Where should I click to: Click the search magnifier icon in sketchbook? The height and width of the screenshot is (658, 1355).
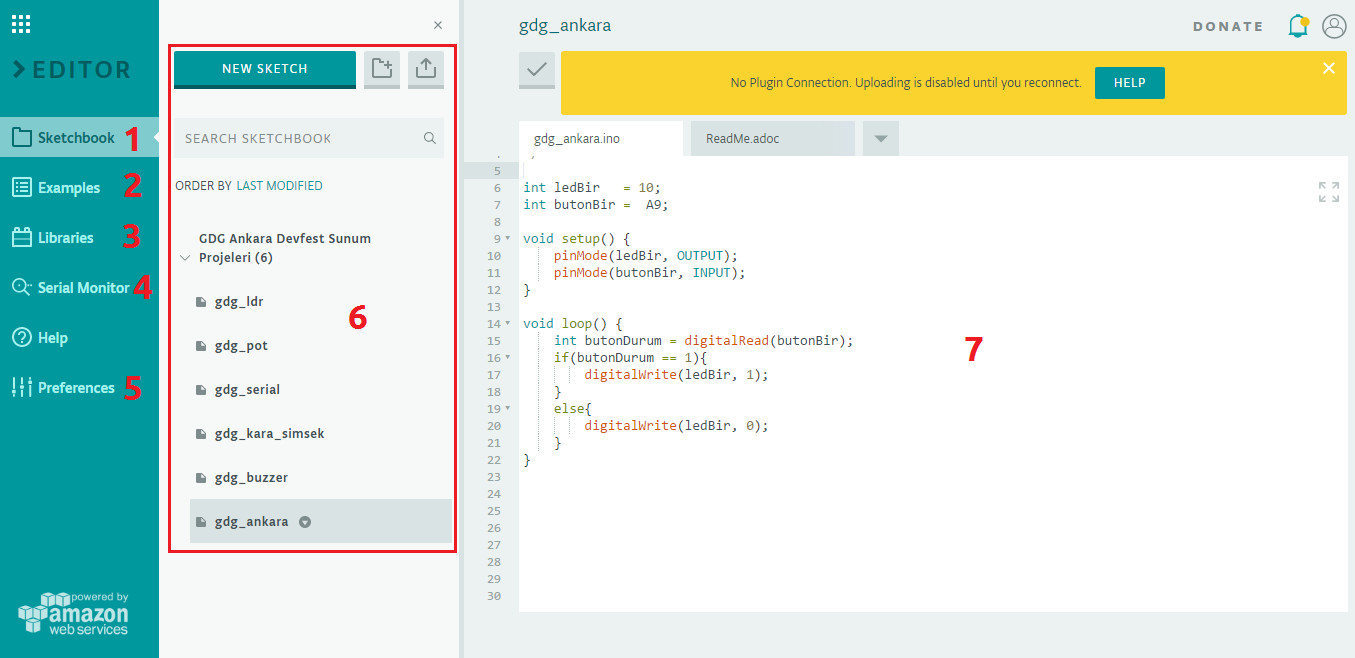430,138
